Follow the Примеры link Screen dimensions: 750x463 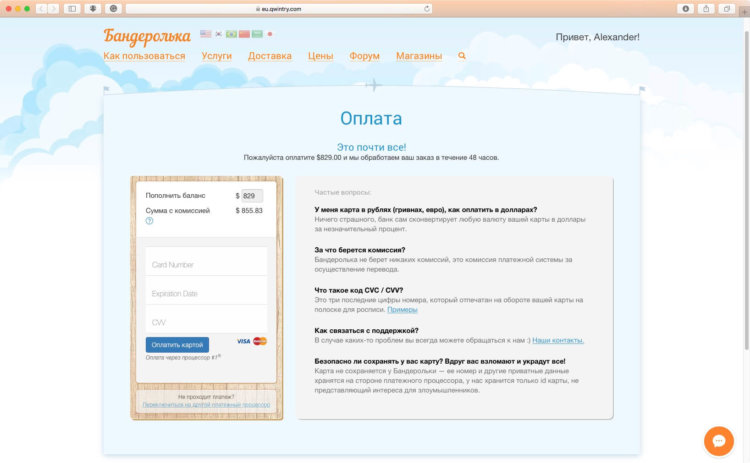tap(402, 309)
